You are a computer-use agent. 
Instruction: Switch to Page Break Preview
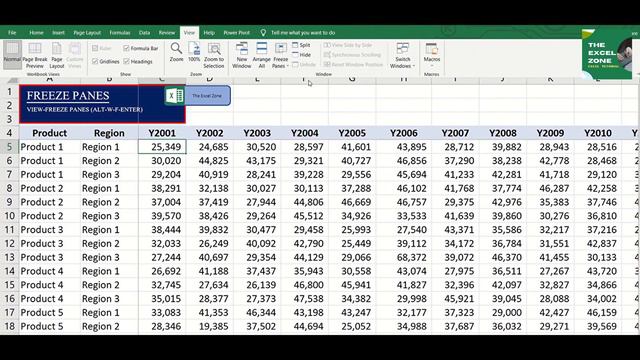35,56
